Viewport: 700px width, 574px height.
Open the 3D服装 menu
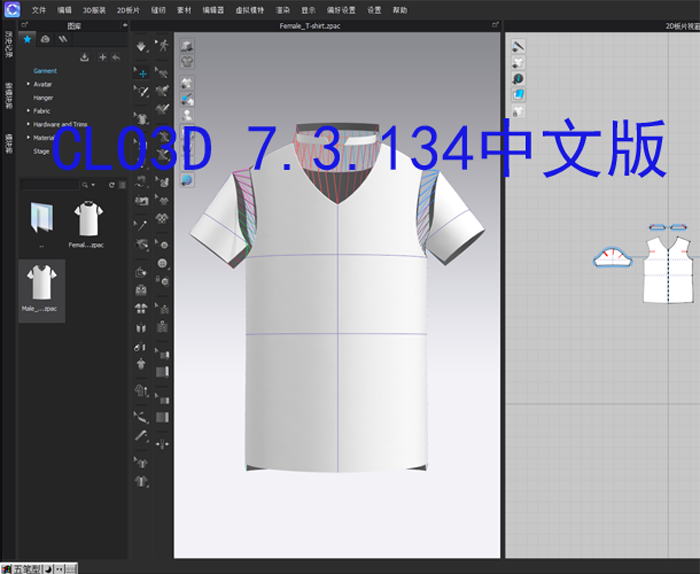click(x=94, y=10)
